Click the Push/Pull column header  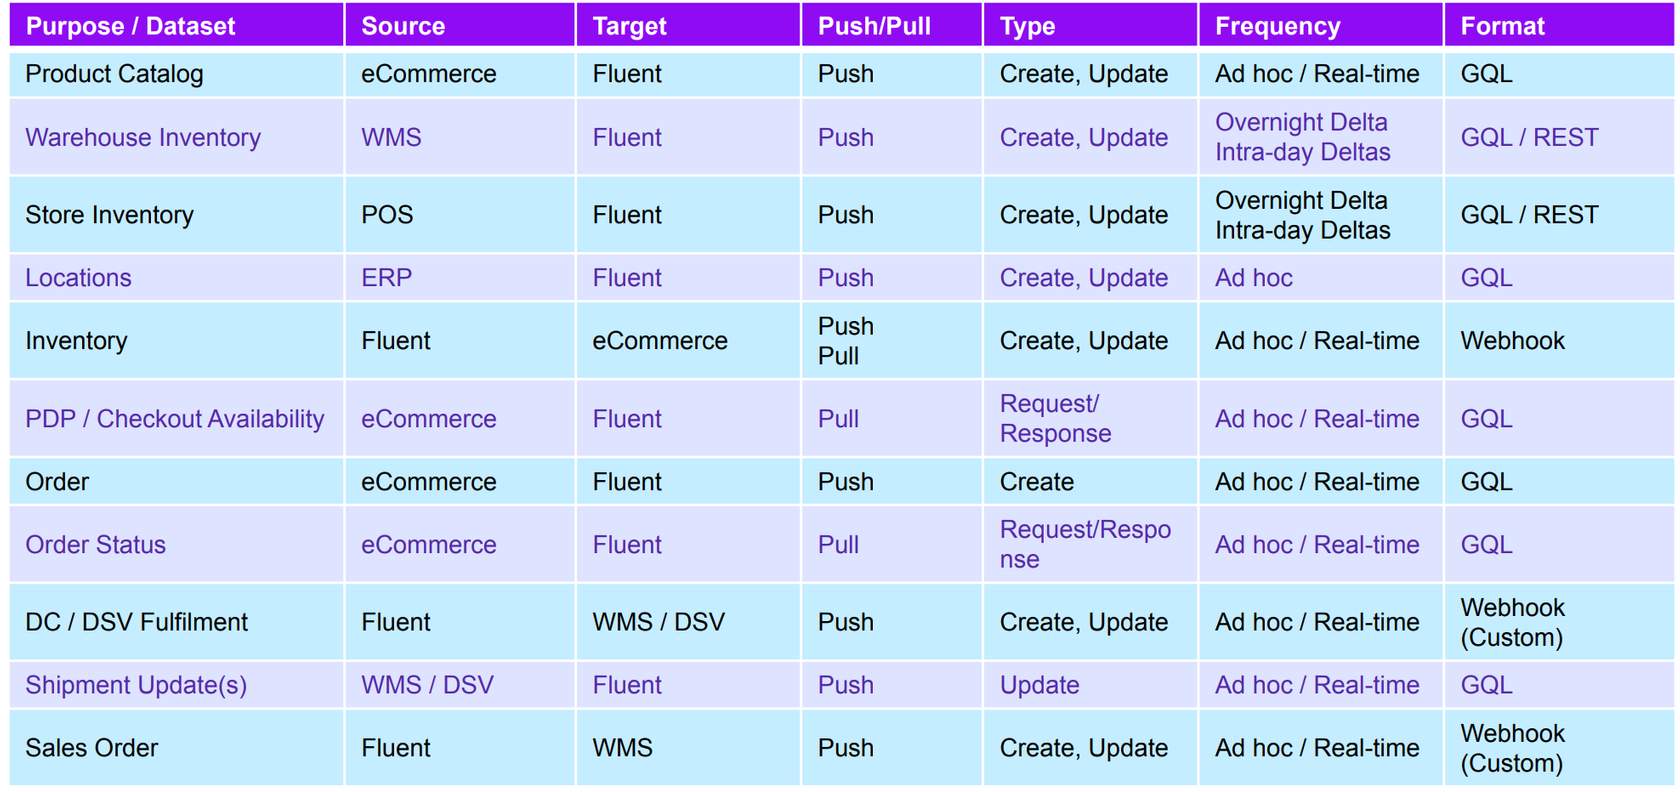(x=874, y=26)
